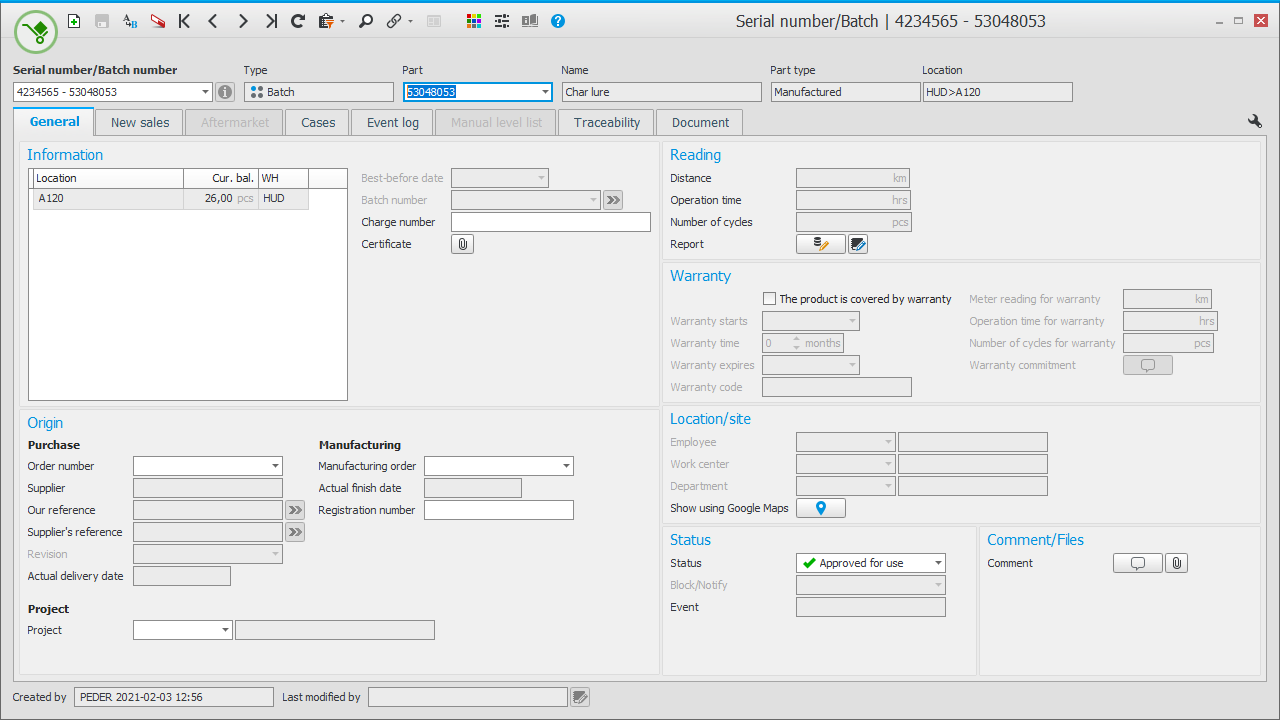Screen dimensions: 1280x720
Task: Open the blue Help question mark
Action: pyautogui.click(x=558, y=21)
